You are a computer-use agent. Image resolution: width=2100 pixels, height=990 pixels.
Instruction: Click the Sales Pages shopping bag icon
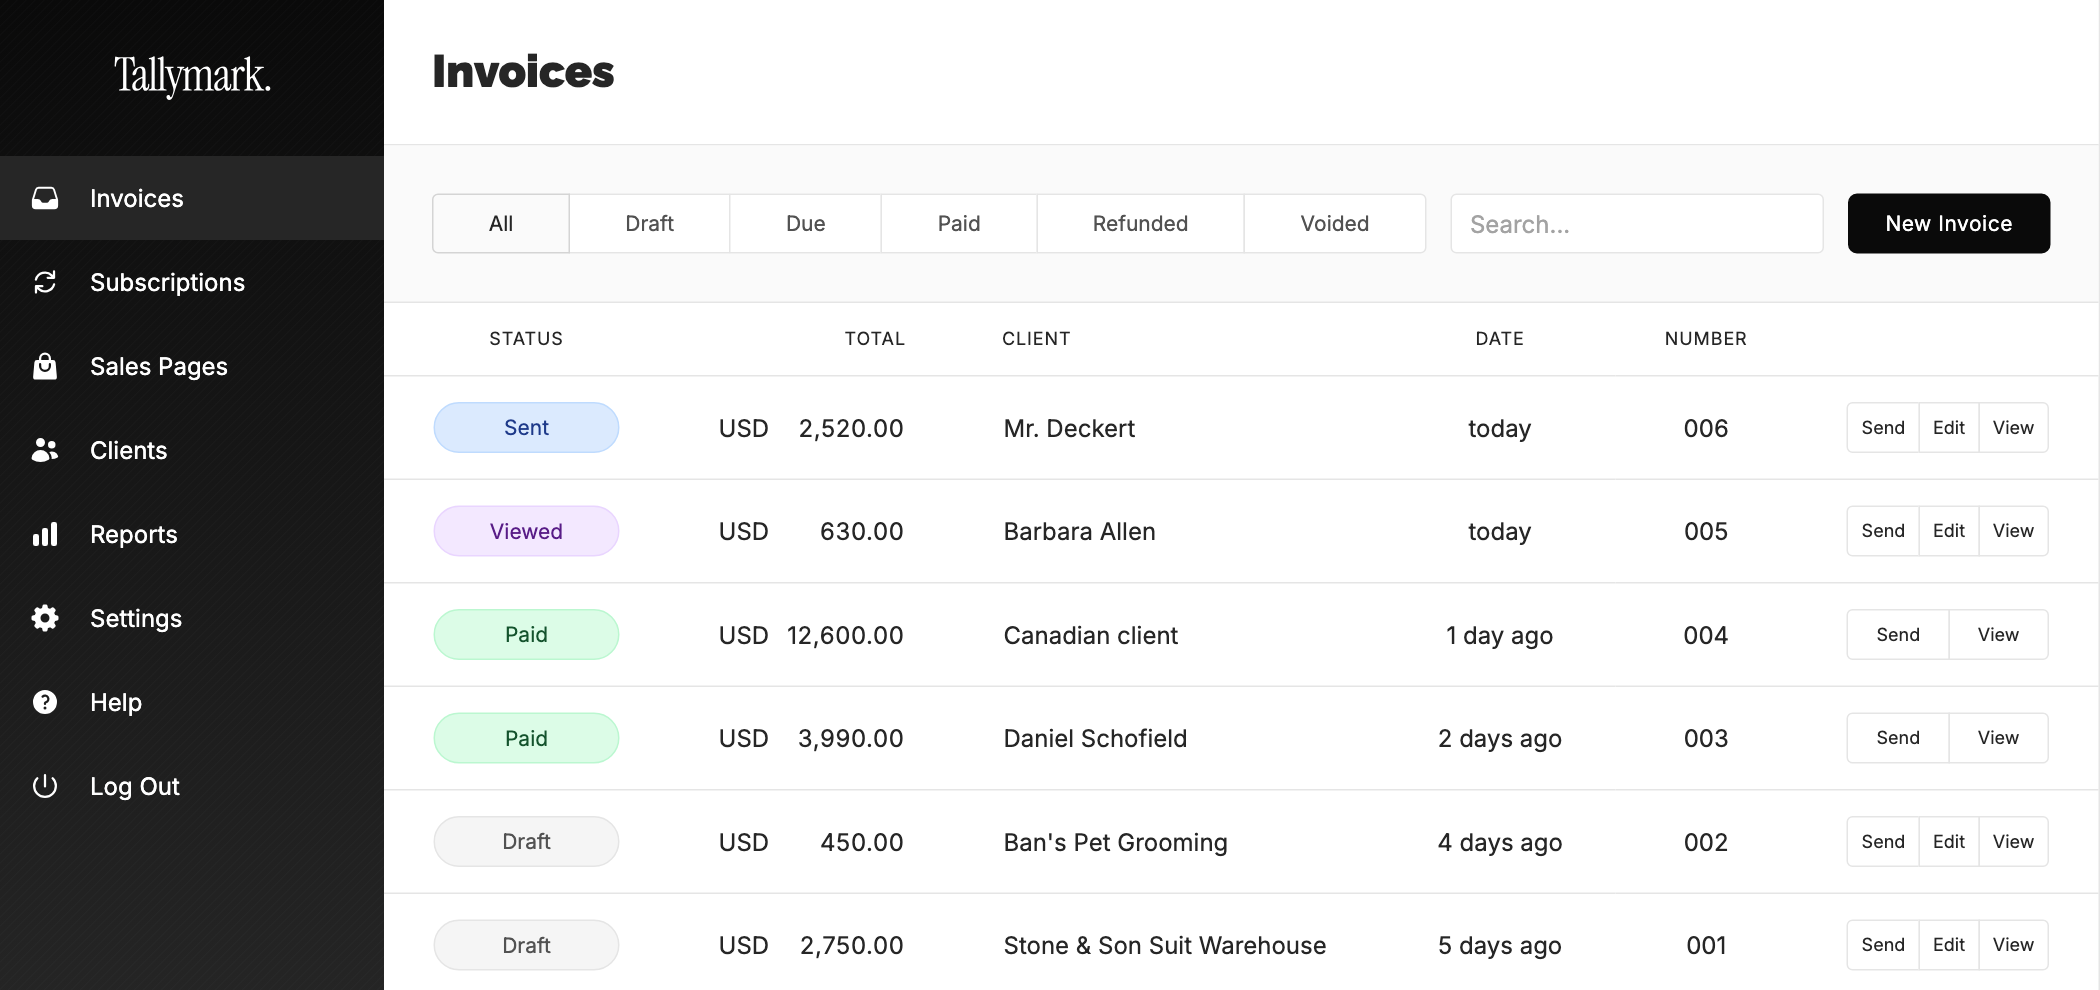45,366
